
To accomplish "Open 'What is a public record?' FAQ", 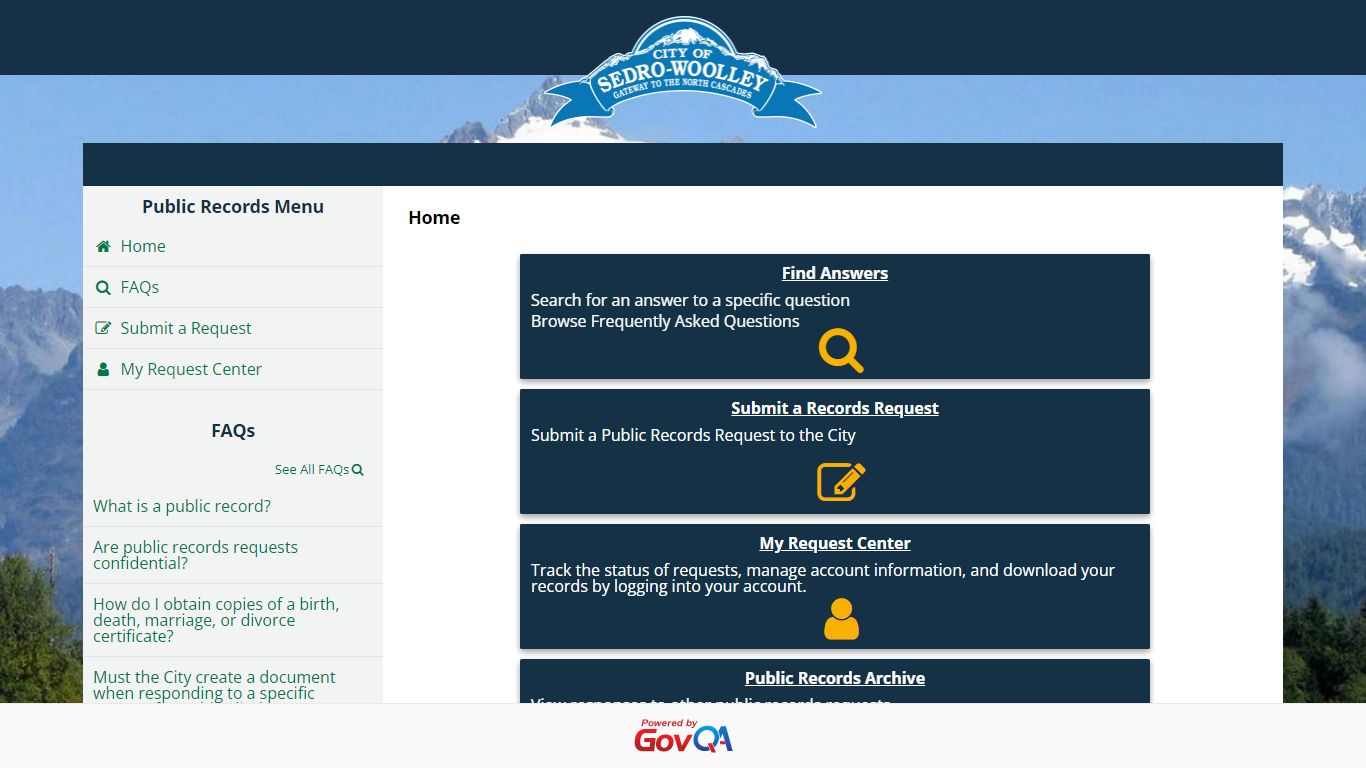I will pyautogui.click(x=182, y=506).
